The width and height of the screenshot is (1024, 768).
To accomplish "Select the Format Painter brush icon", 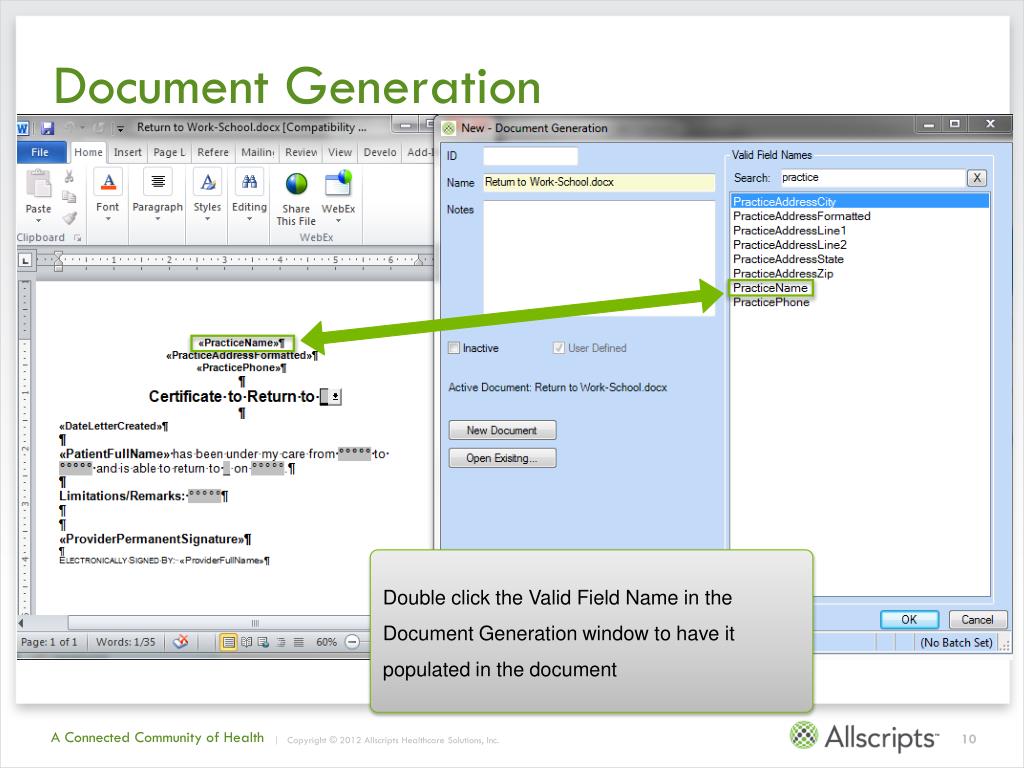I will click(69, 217).
